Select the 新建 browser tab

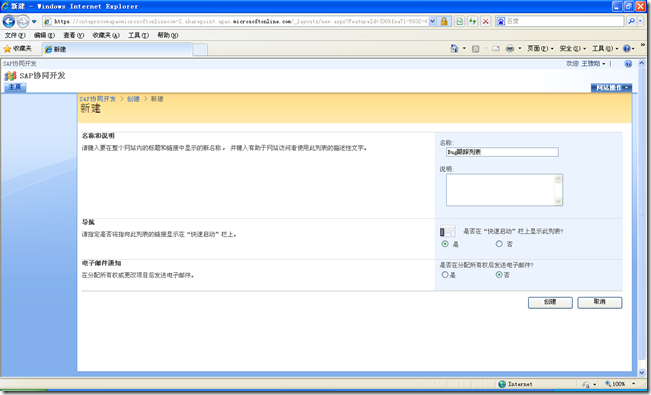point(117,49)
